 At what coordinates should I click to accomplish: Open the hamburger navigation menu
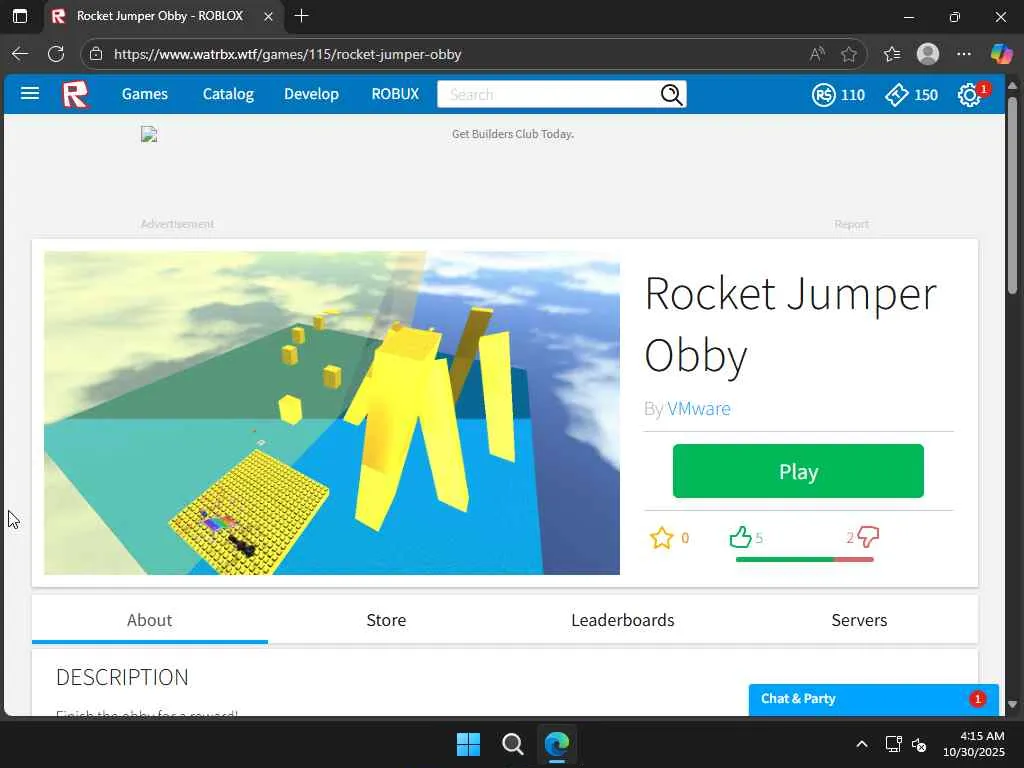click(x=30, y=93)
